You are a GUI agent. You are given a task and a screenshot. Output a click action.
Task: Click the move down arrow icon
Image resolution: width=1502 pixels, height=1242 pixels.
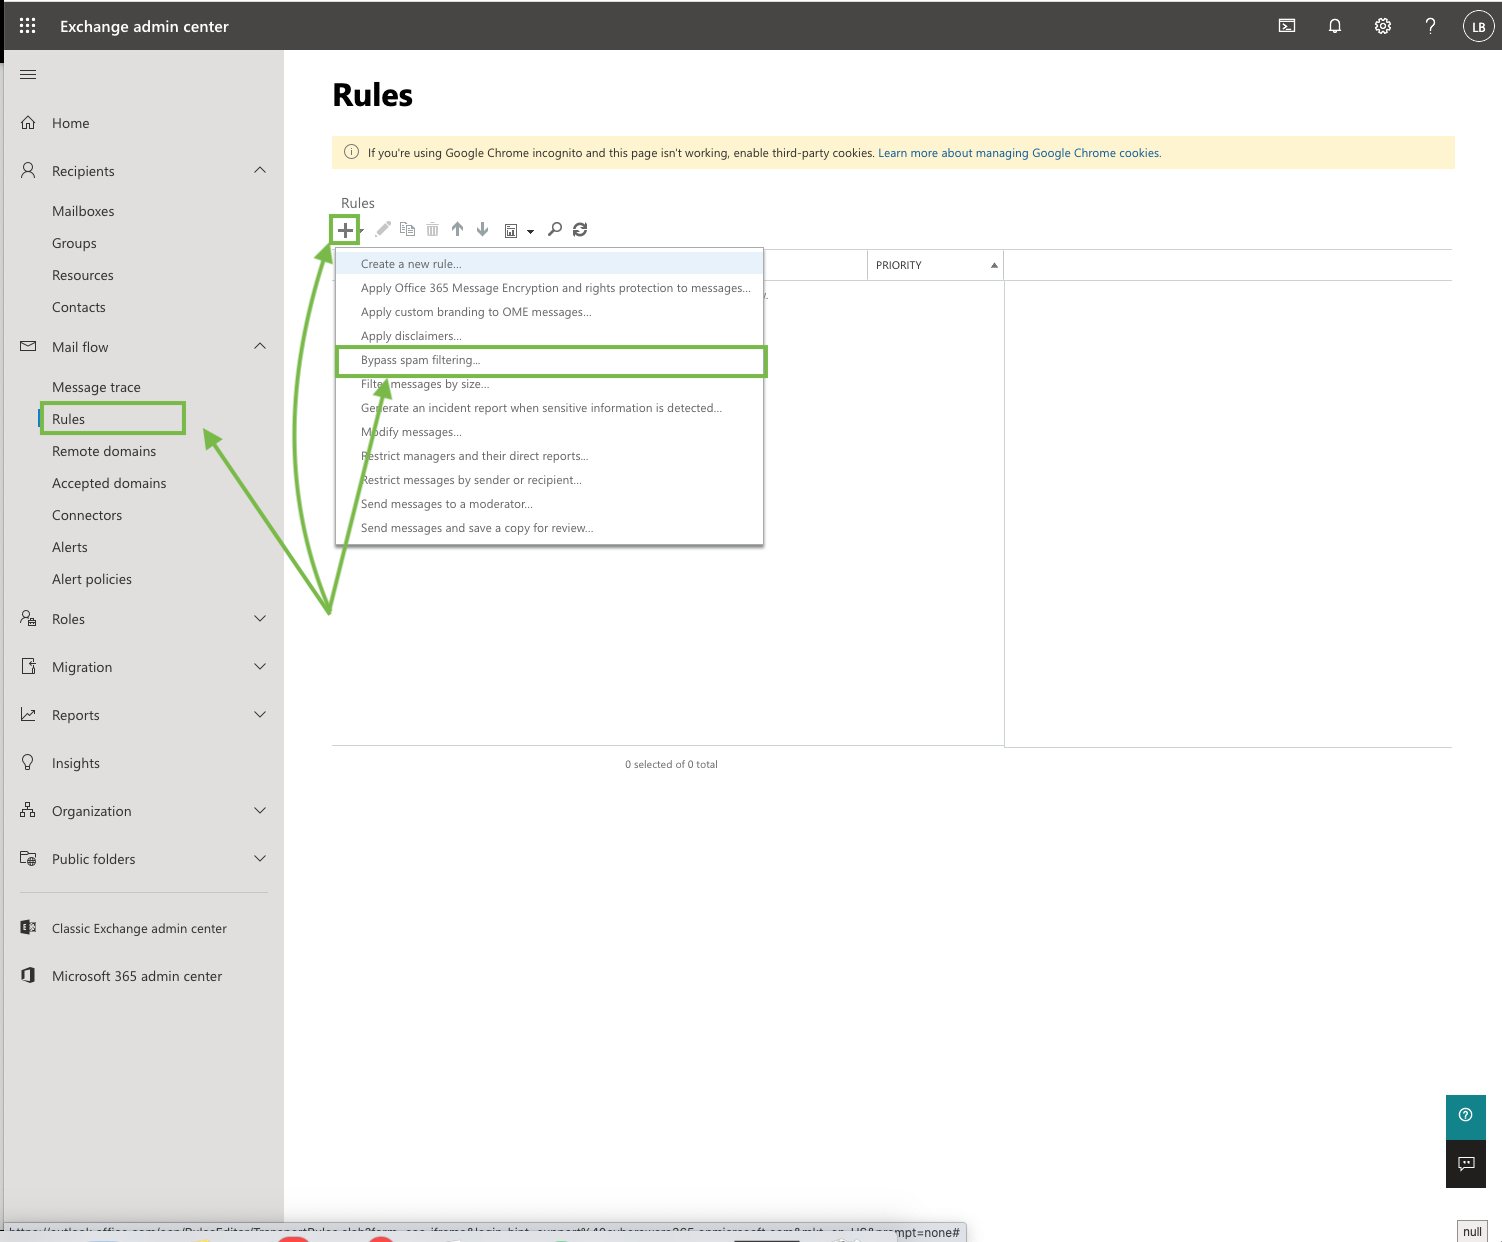[482, 230]
